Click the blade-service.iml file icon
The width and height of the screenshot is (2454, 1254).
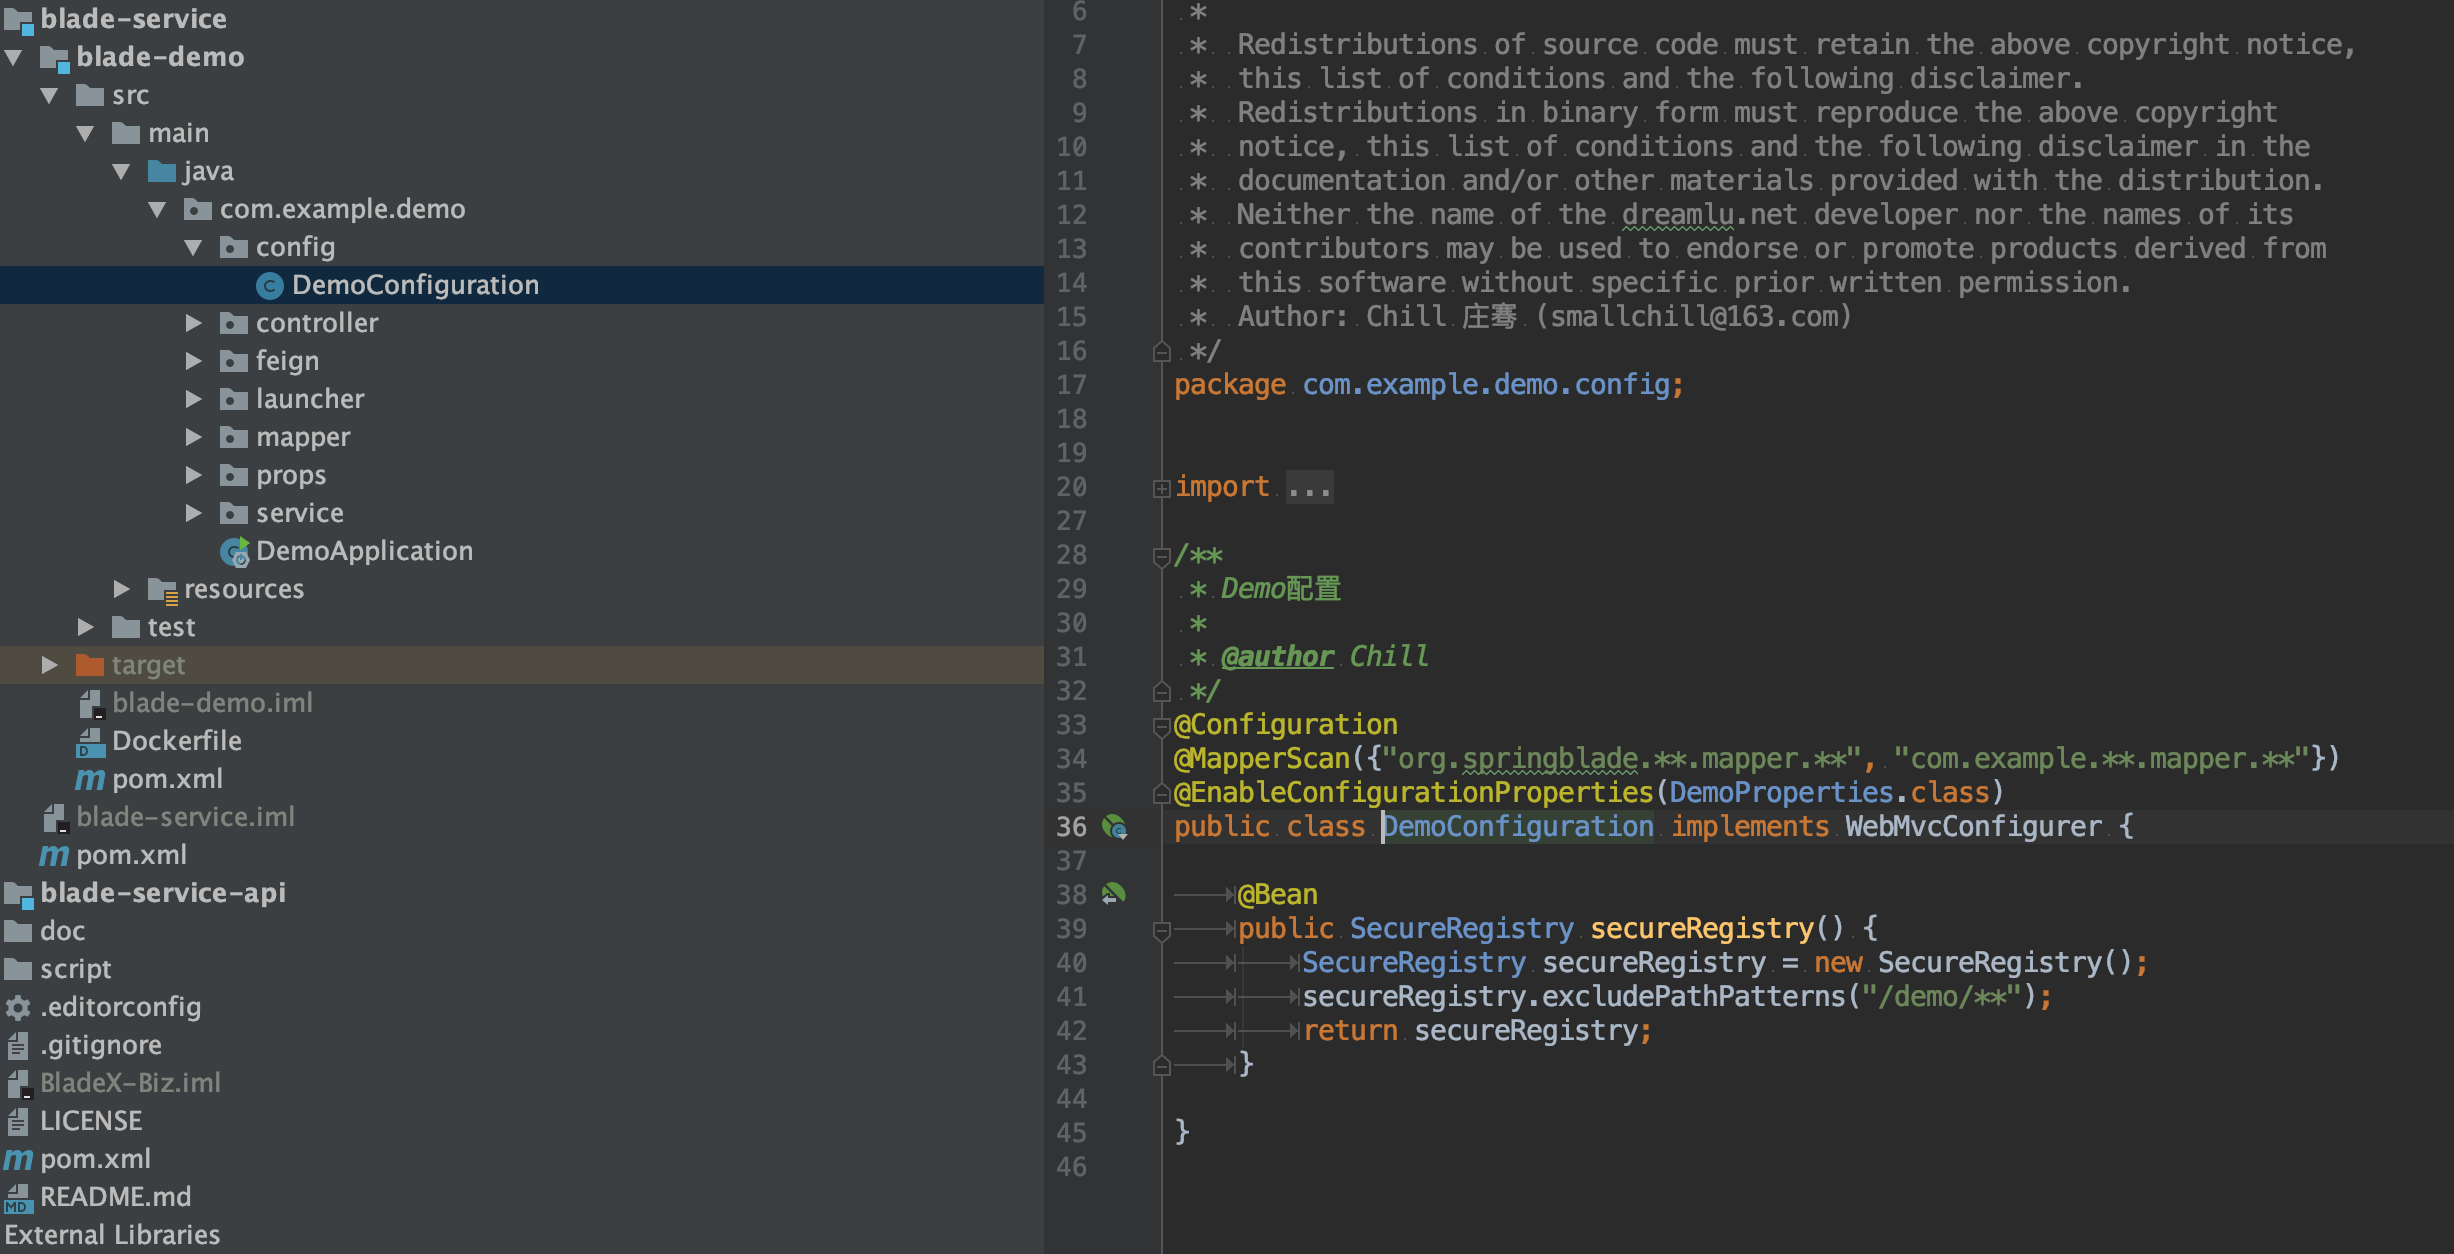click(55, 818)
